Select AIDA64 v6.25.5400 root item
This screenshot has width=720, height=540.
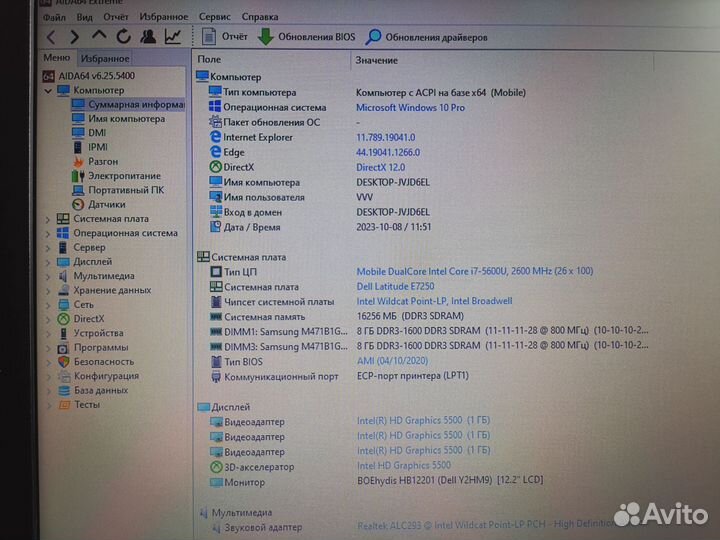click(89, 76)
